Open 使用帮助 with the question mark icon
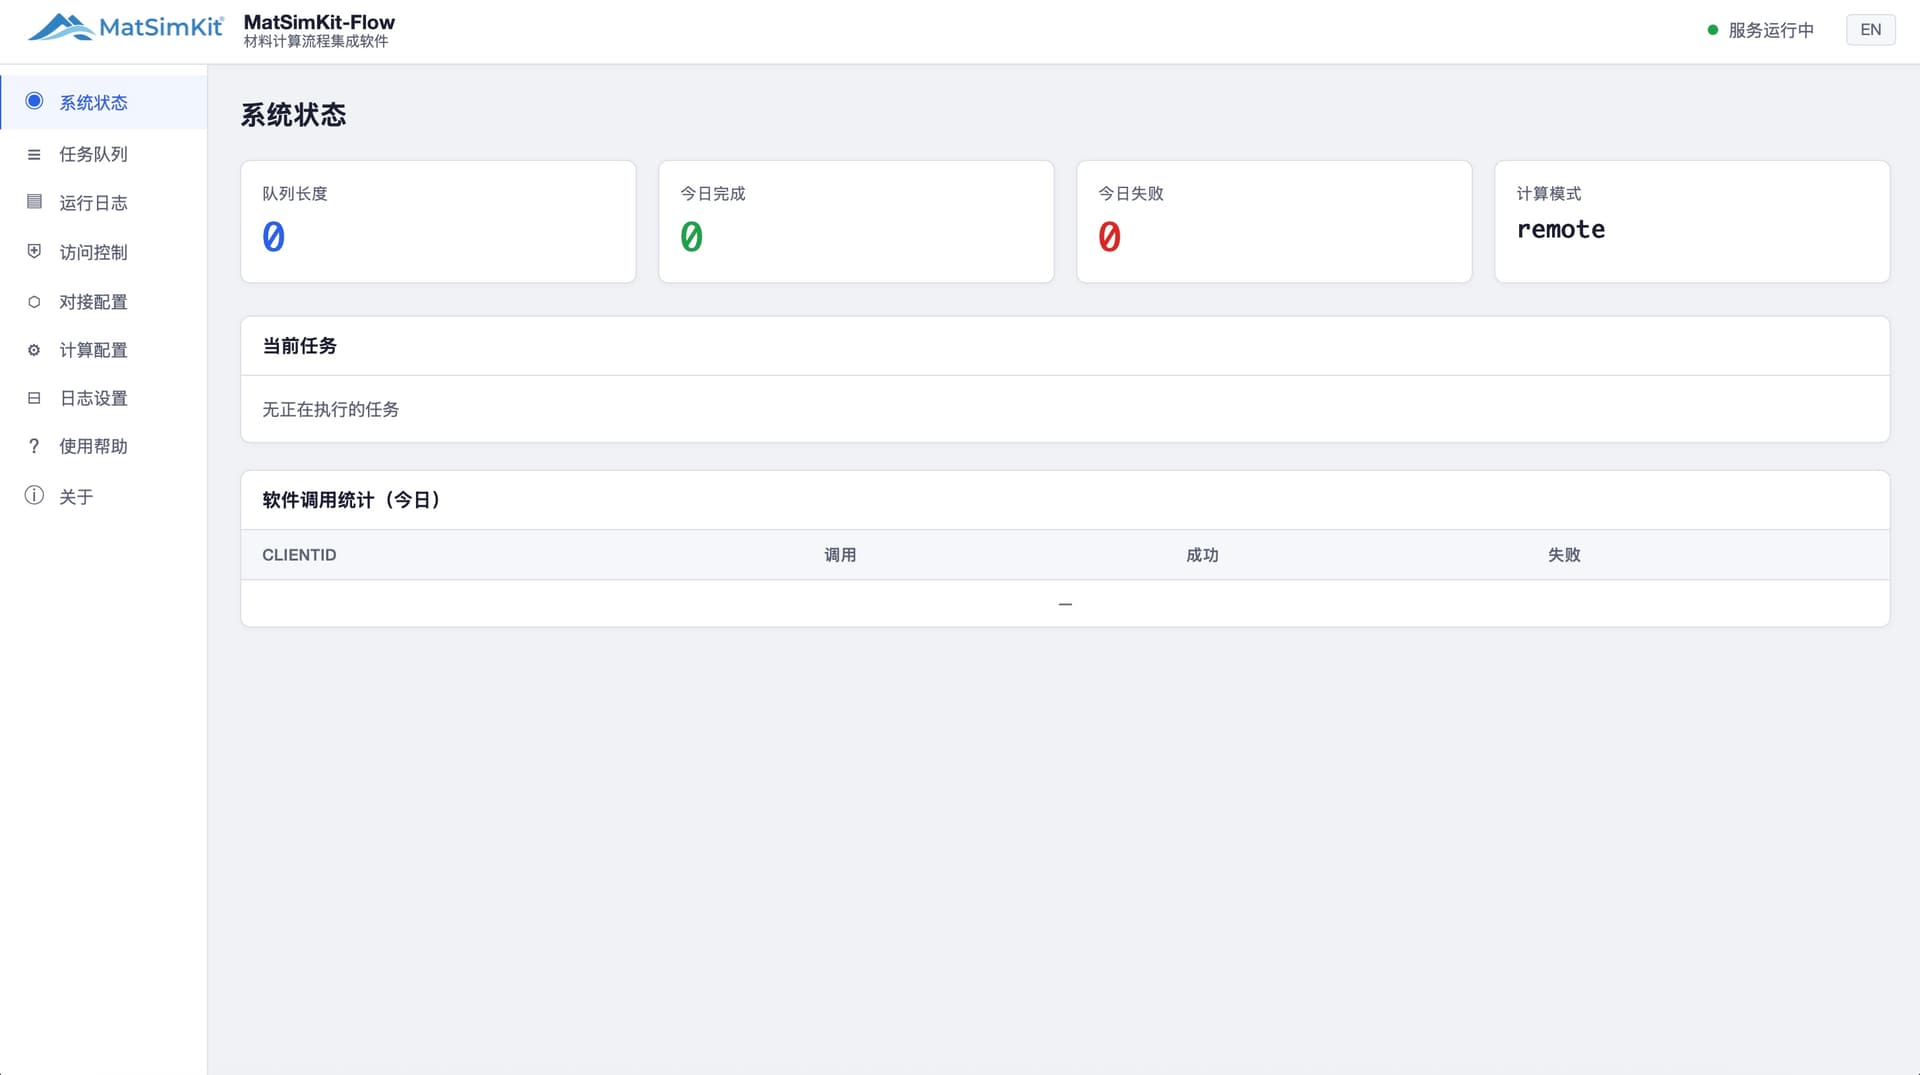 coord(34,446)
